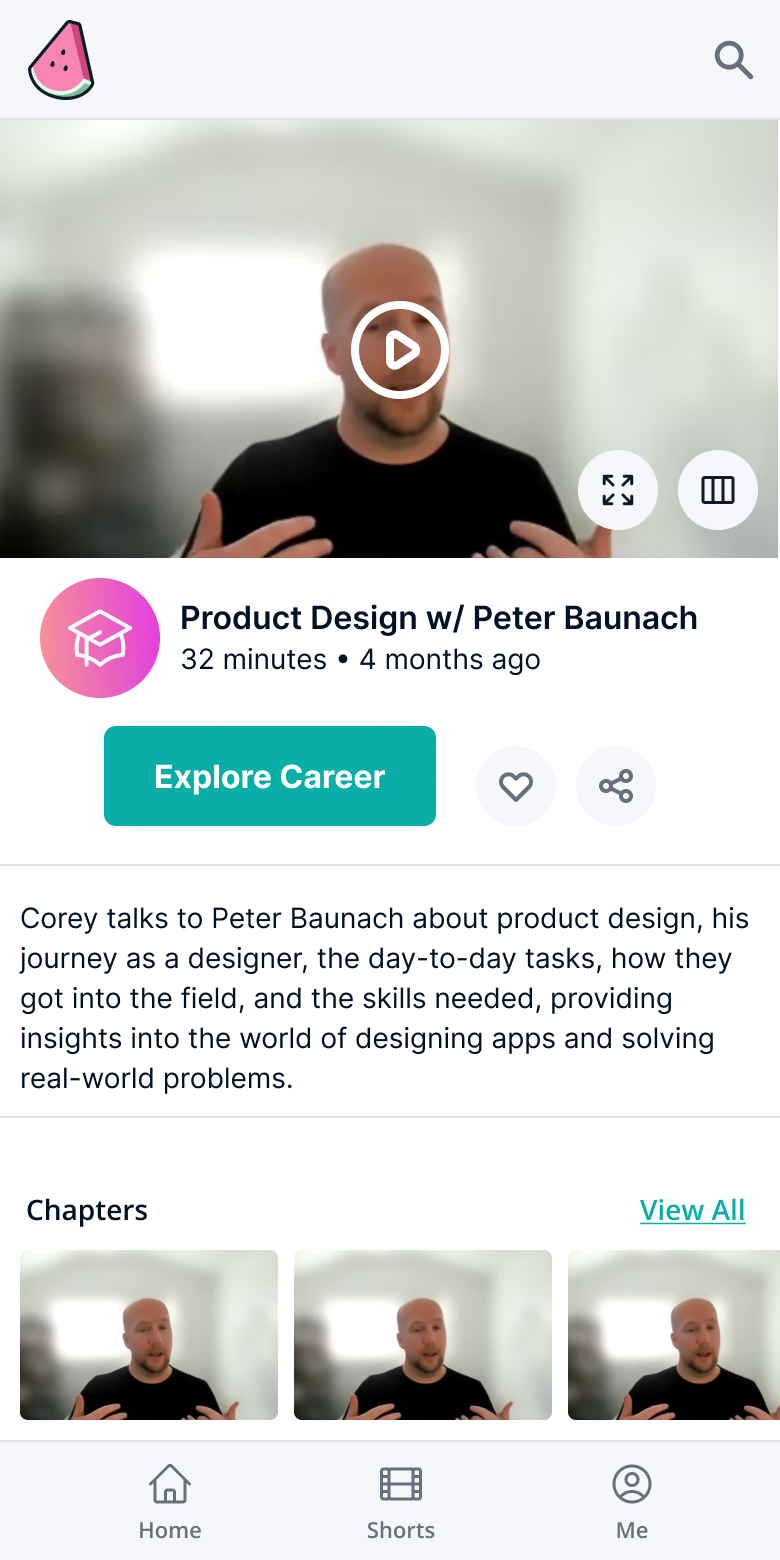
Task: Select the second chapter thumbnail
Action: [423, 1334]
